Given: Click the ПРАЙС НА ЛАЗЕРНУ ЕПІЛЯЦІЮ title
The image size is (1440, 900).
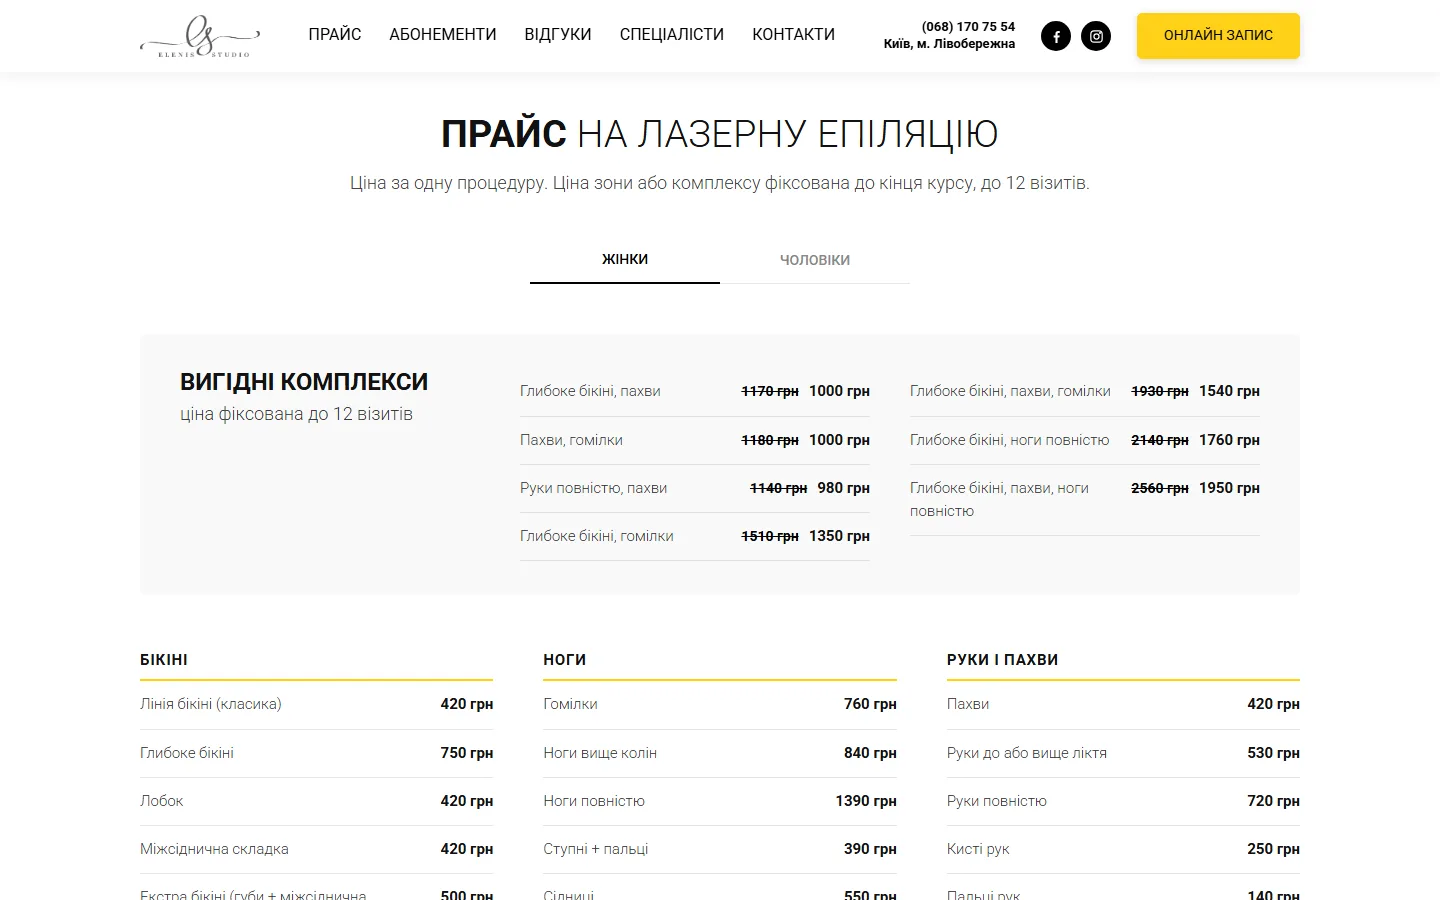Looking at the screenshot, I should (720, 133).
